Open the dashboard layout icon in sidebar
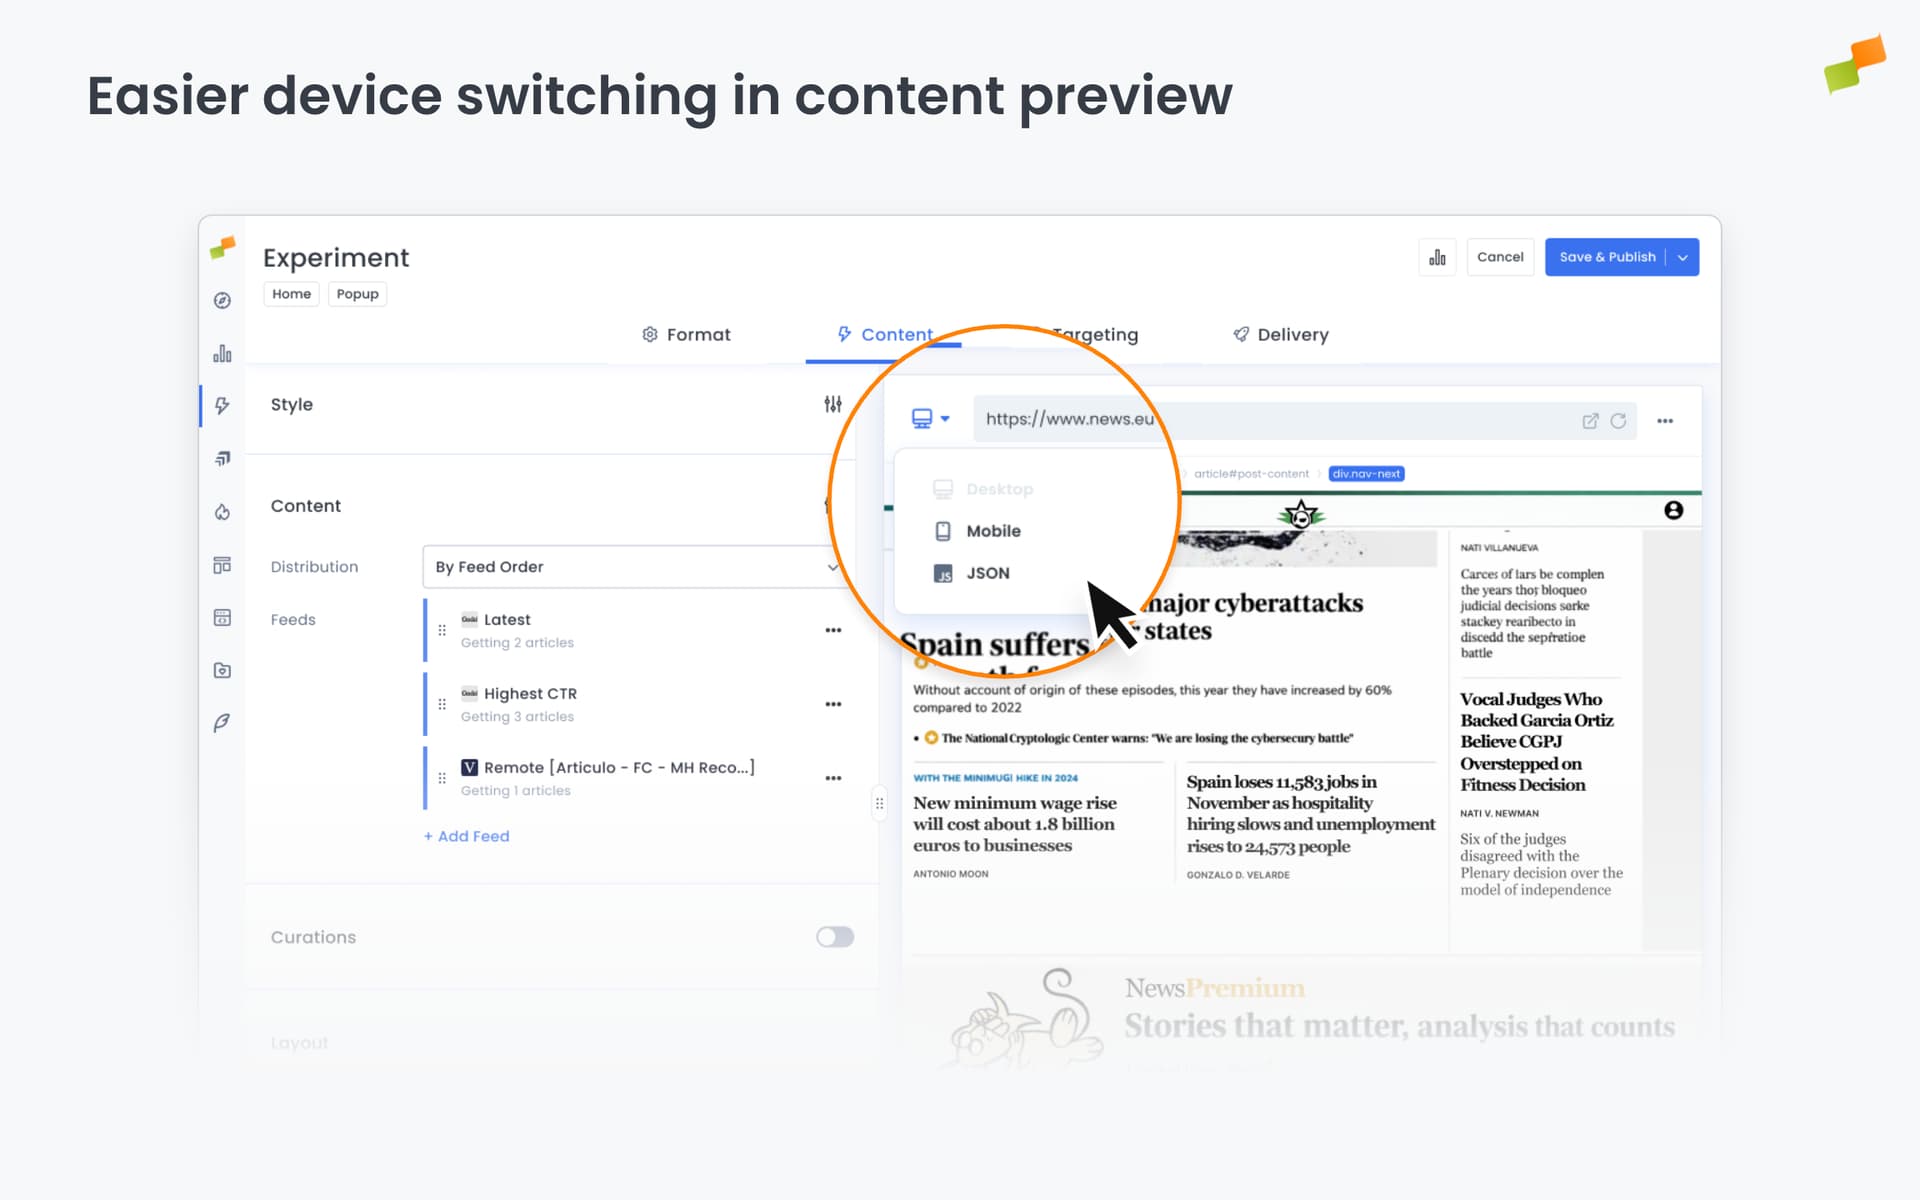 pos(222,564)
